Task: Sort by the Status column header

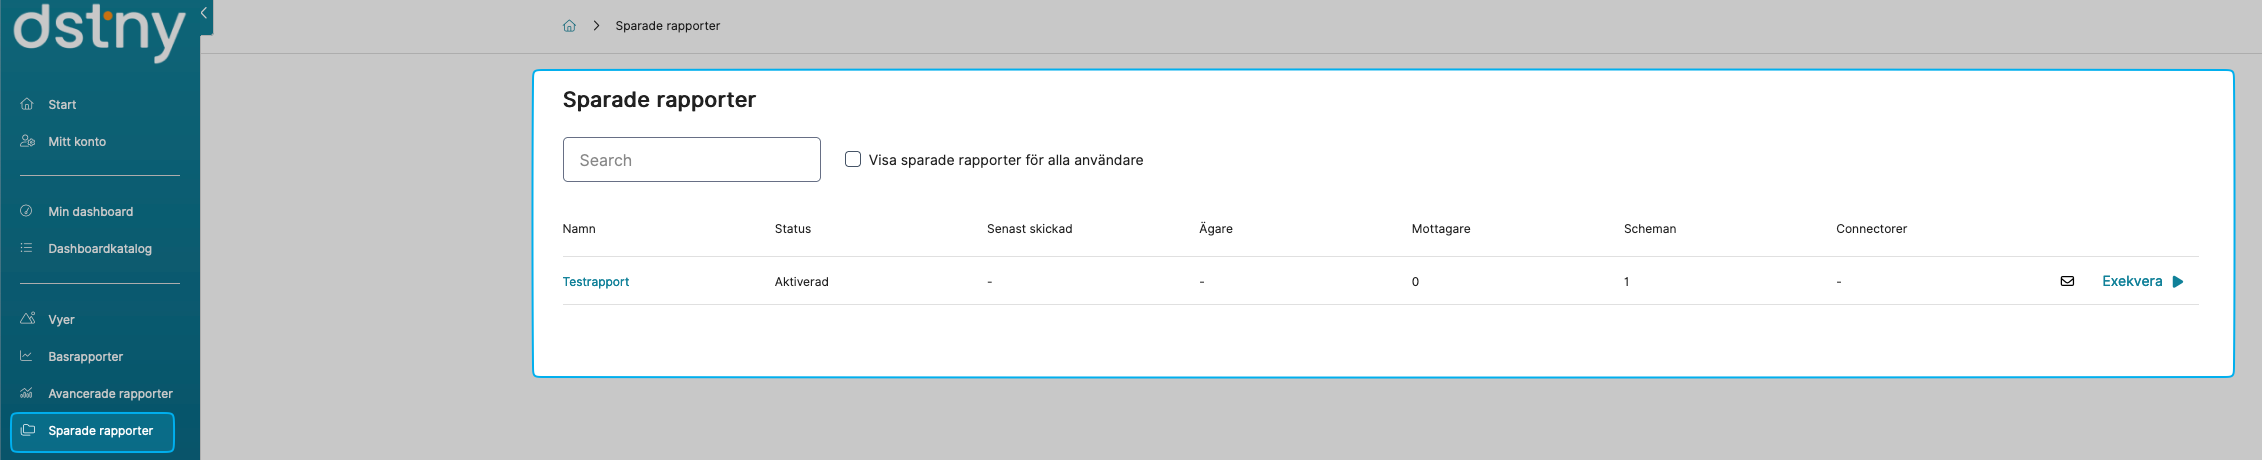Action: coord(793,229)
